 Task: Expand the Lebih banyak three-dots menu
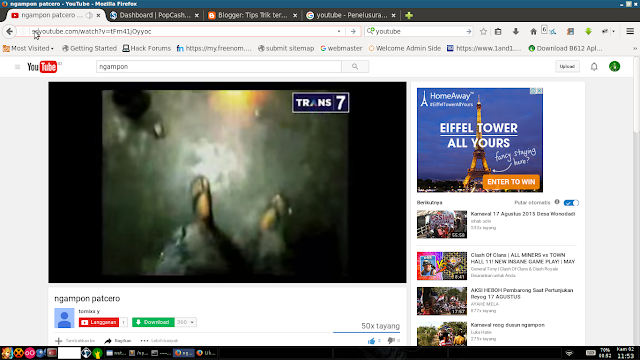pyautogui.click(x=144, y=341)
